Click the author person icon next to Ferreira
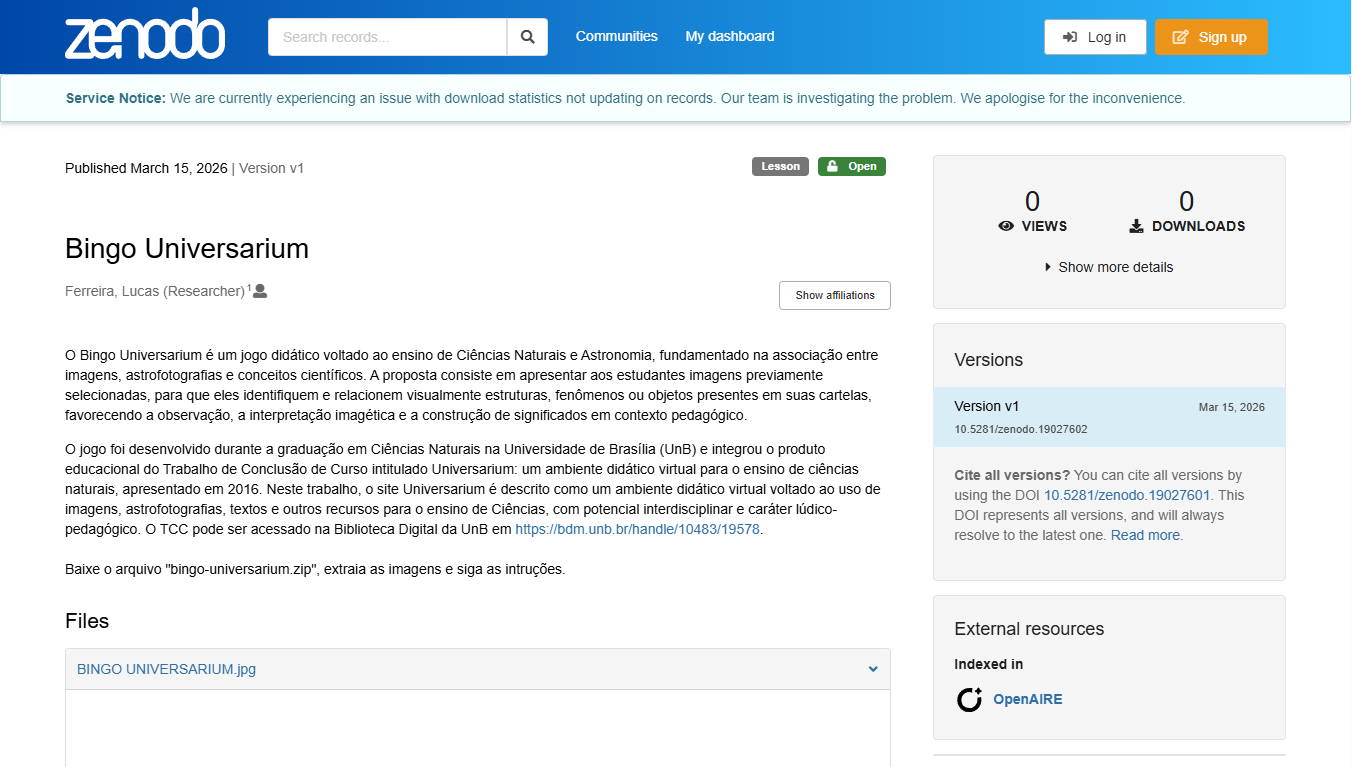 [x=260, y=291]
